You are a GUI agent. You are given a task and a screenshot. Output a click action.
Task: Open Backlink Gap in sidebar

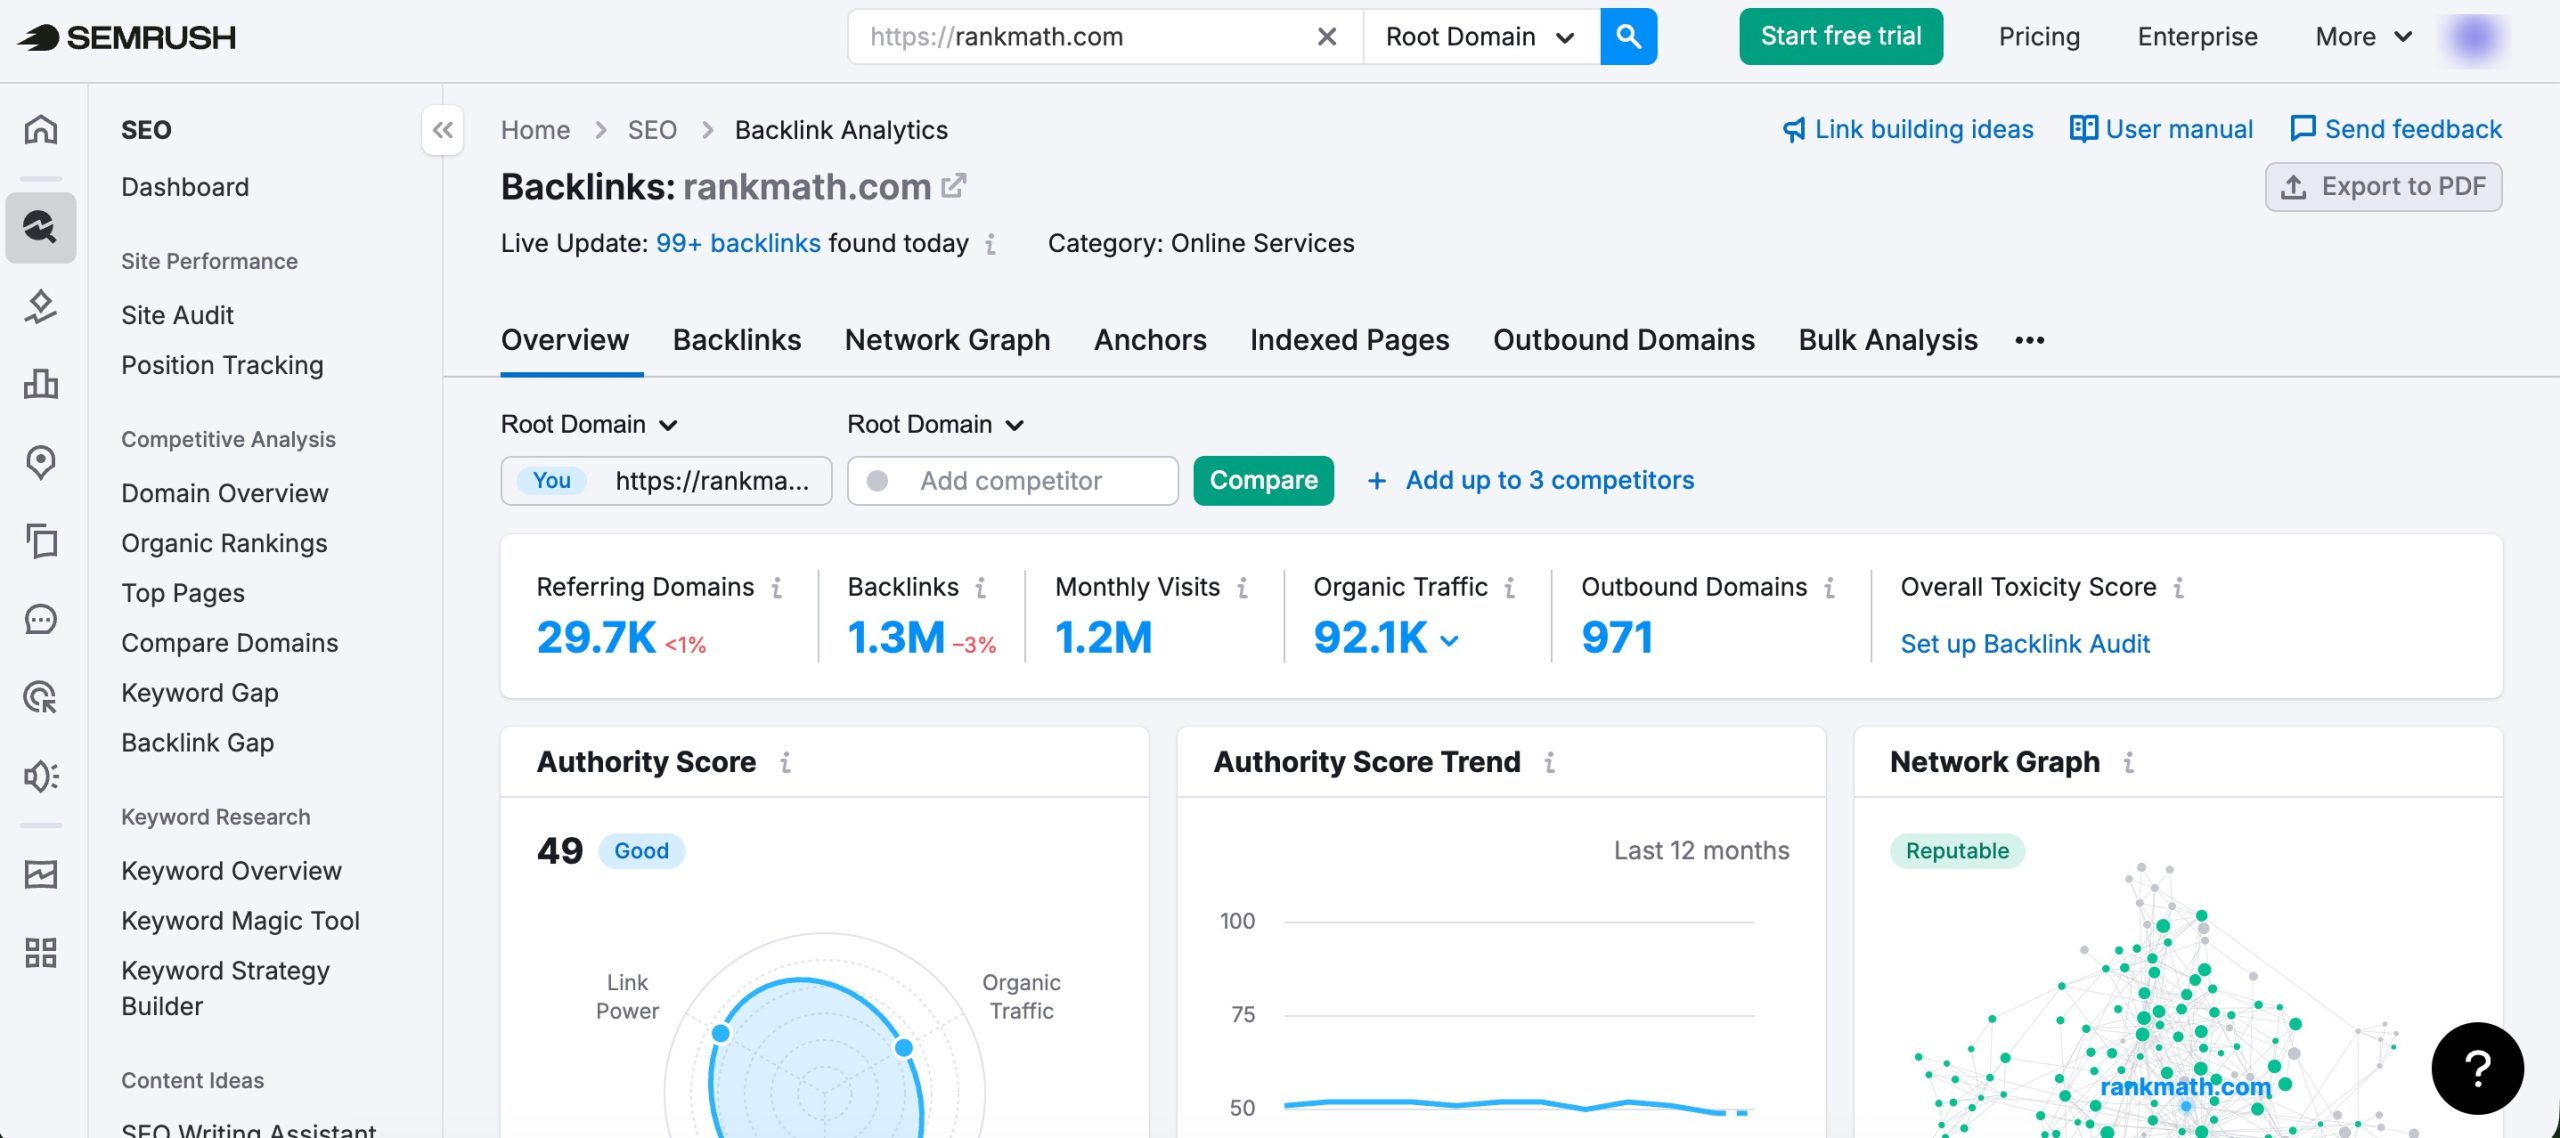coord(197,744)
